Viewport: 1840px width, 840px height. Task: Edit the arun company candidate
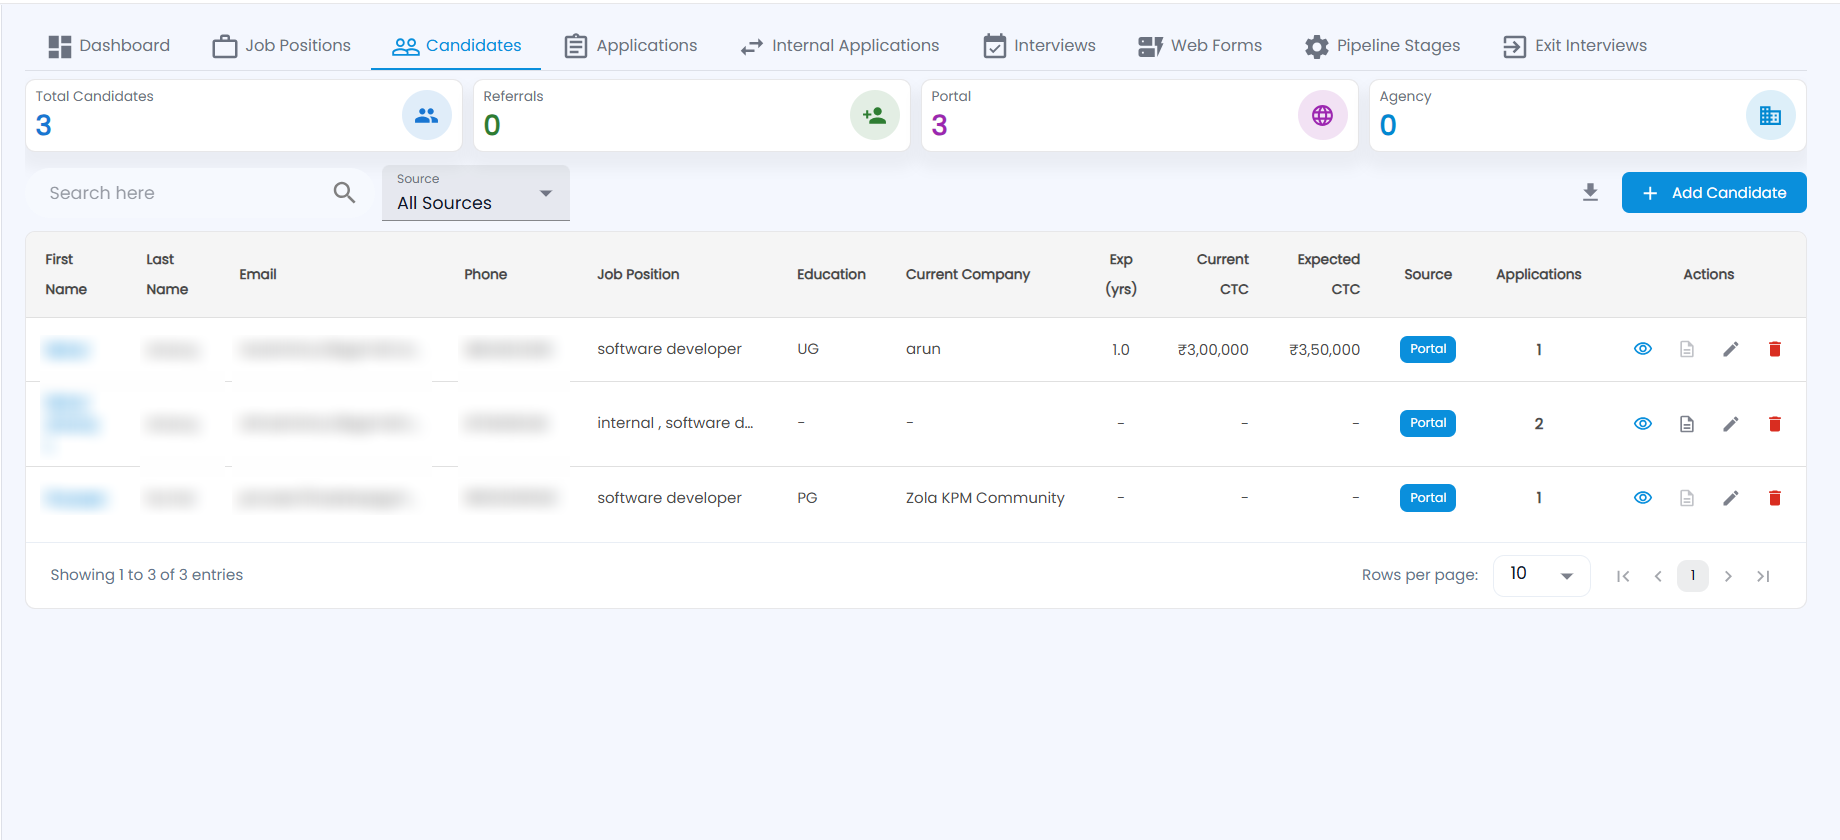coord(1731,349)
